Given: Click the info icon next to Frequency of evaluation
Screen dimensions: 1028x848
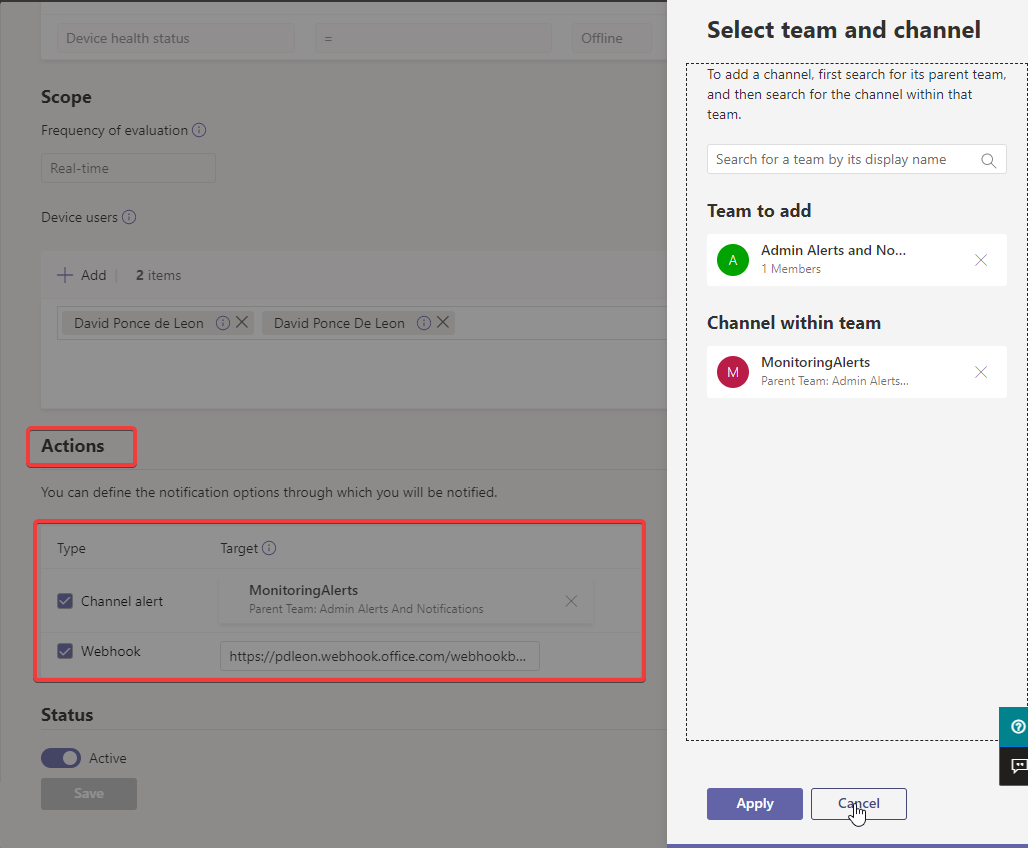Looking at the screenshot, I should 199,130.
